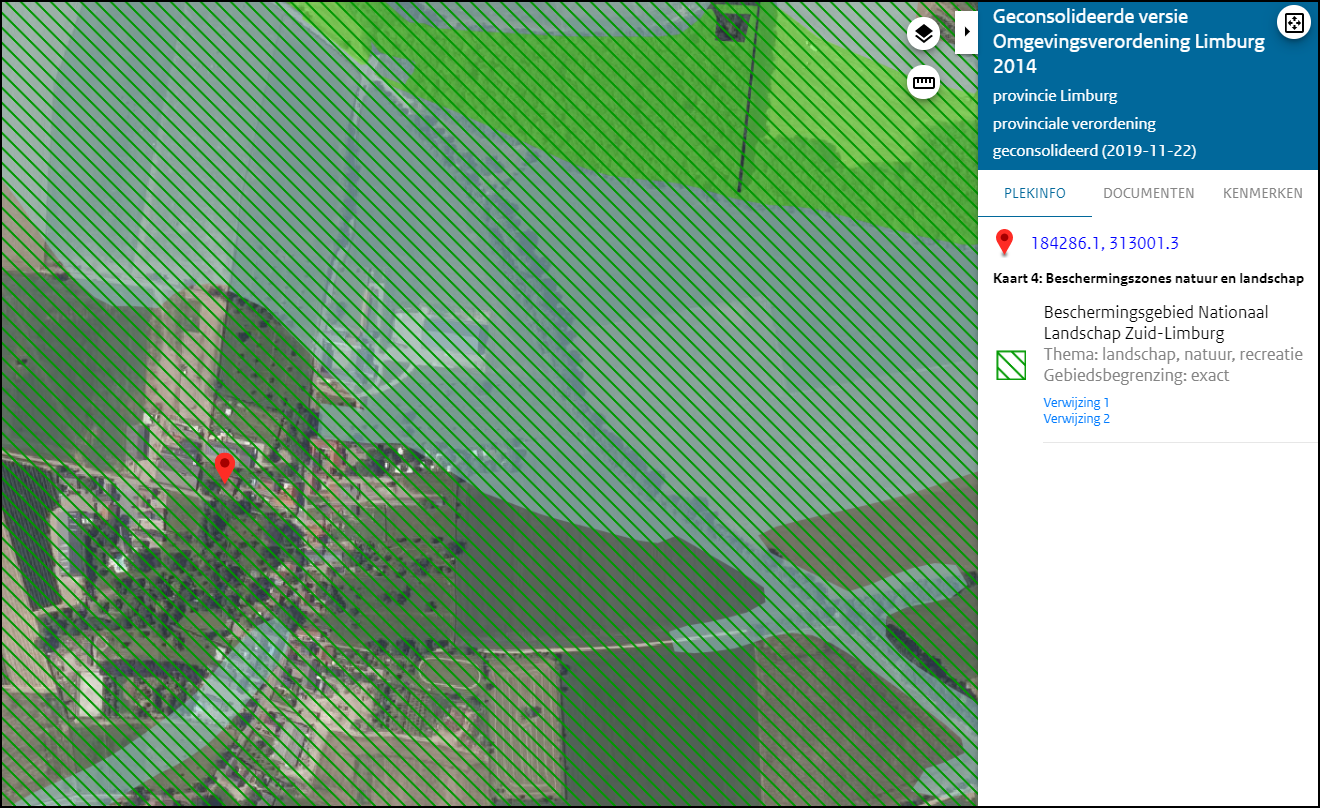Click the plan title 'Geconsolideerde versie Omgevingsverordening Limburg 2014'

1129,42
